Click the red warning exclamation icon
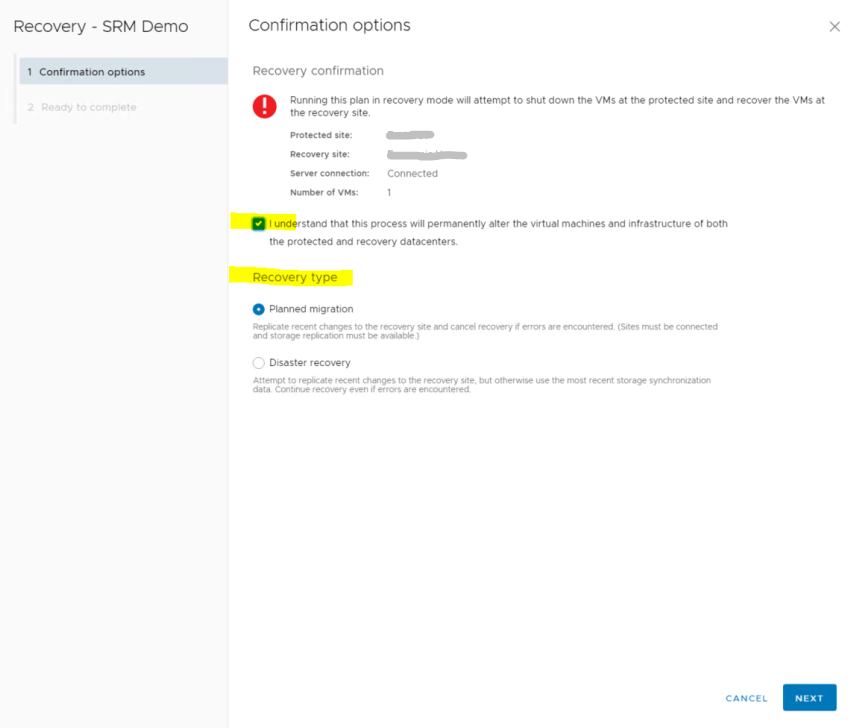 [264, 106]
